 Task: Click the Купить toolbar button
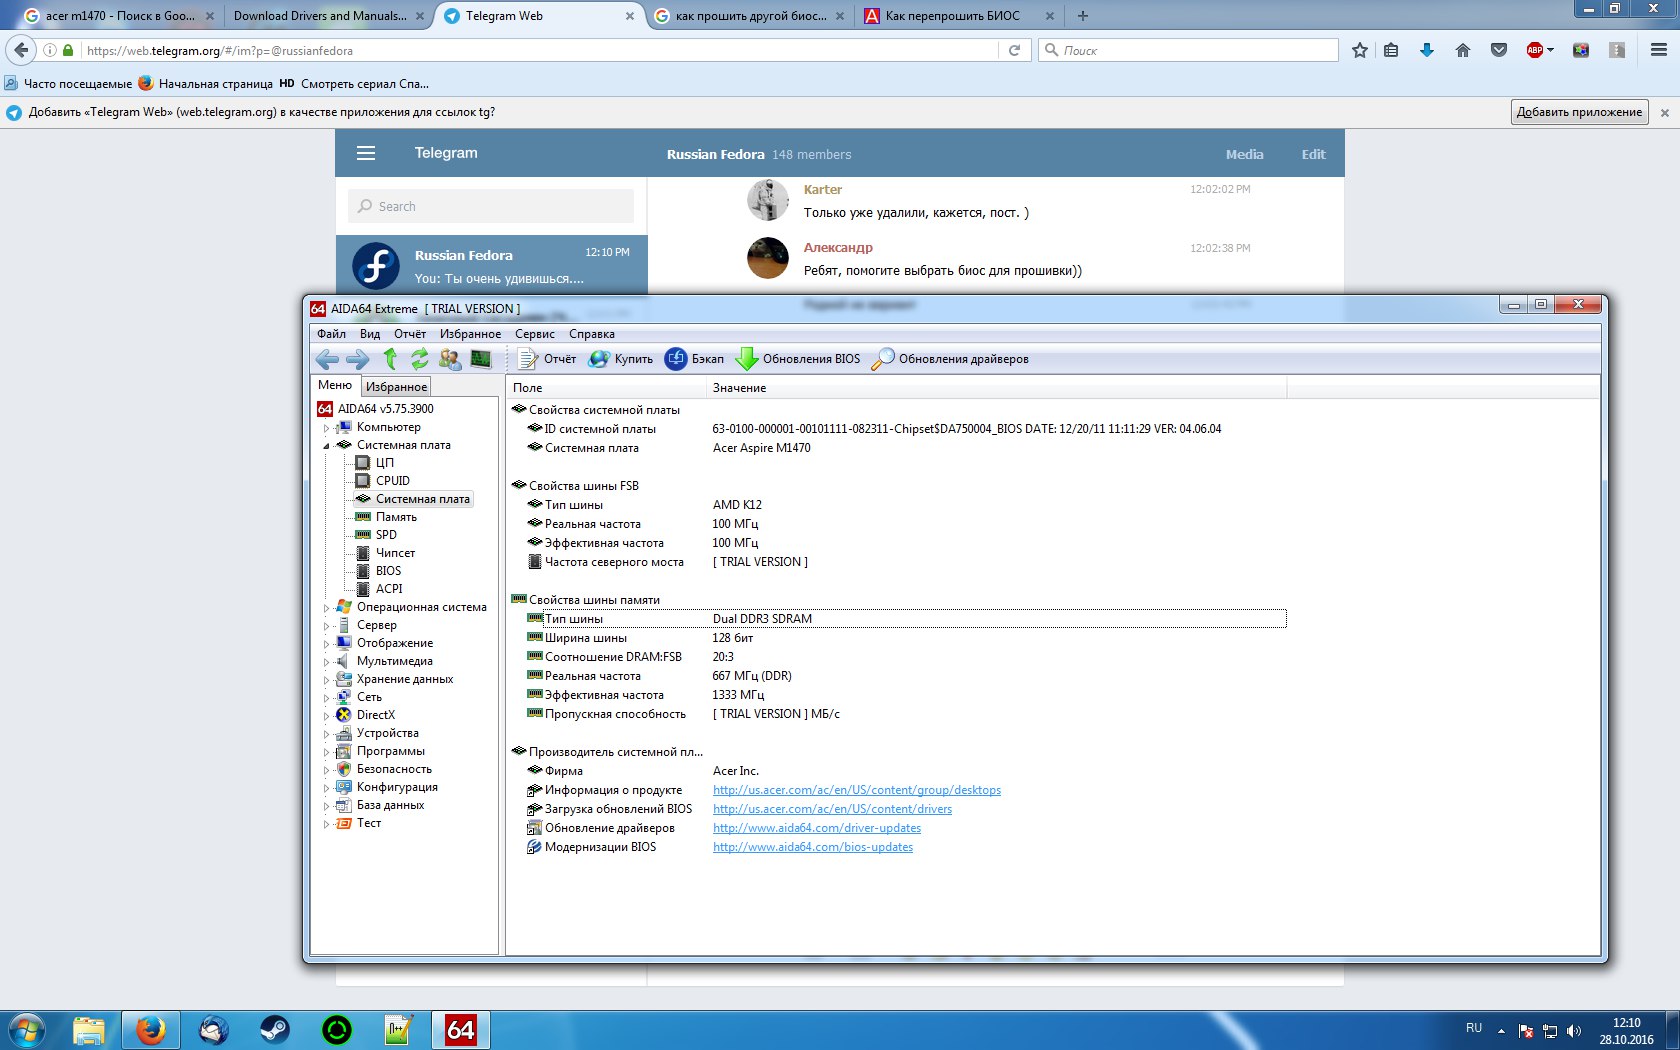click(x=621, y=359)
